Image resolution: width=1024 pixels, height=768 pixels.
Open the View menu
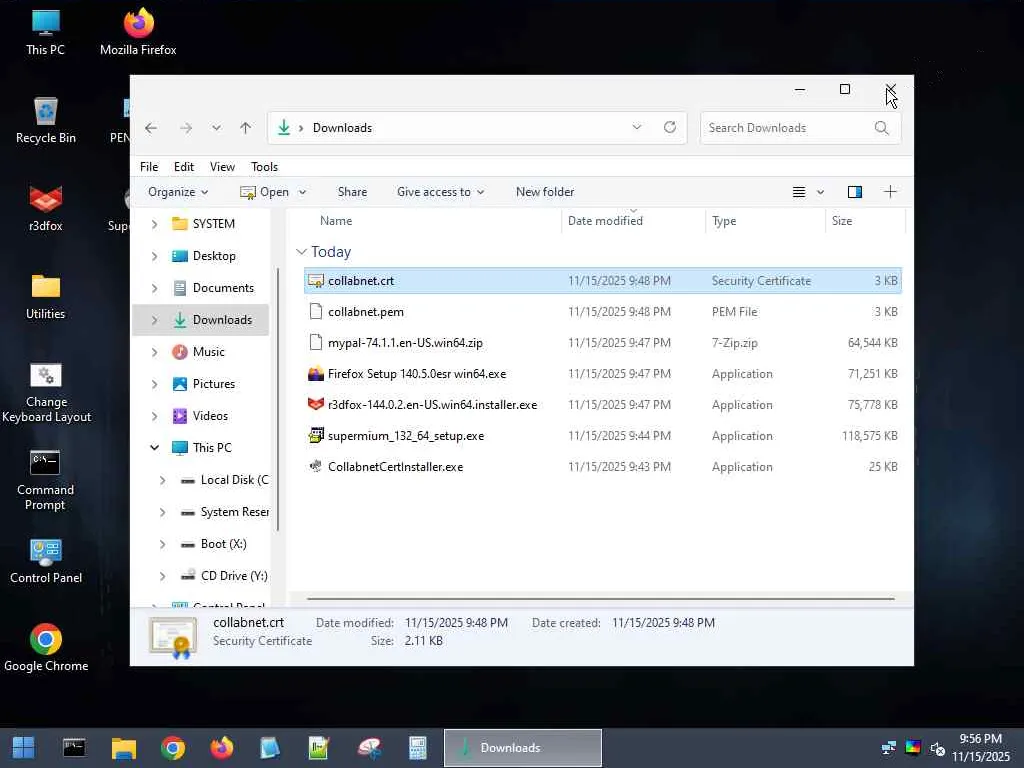(222, 167)
